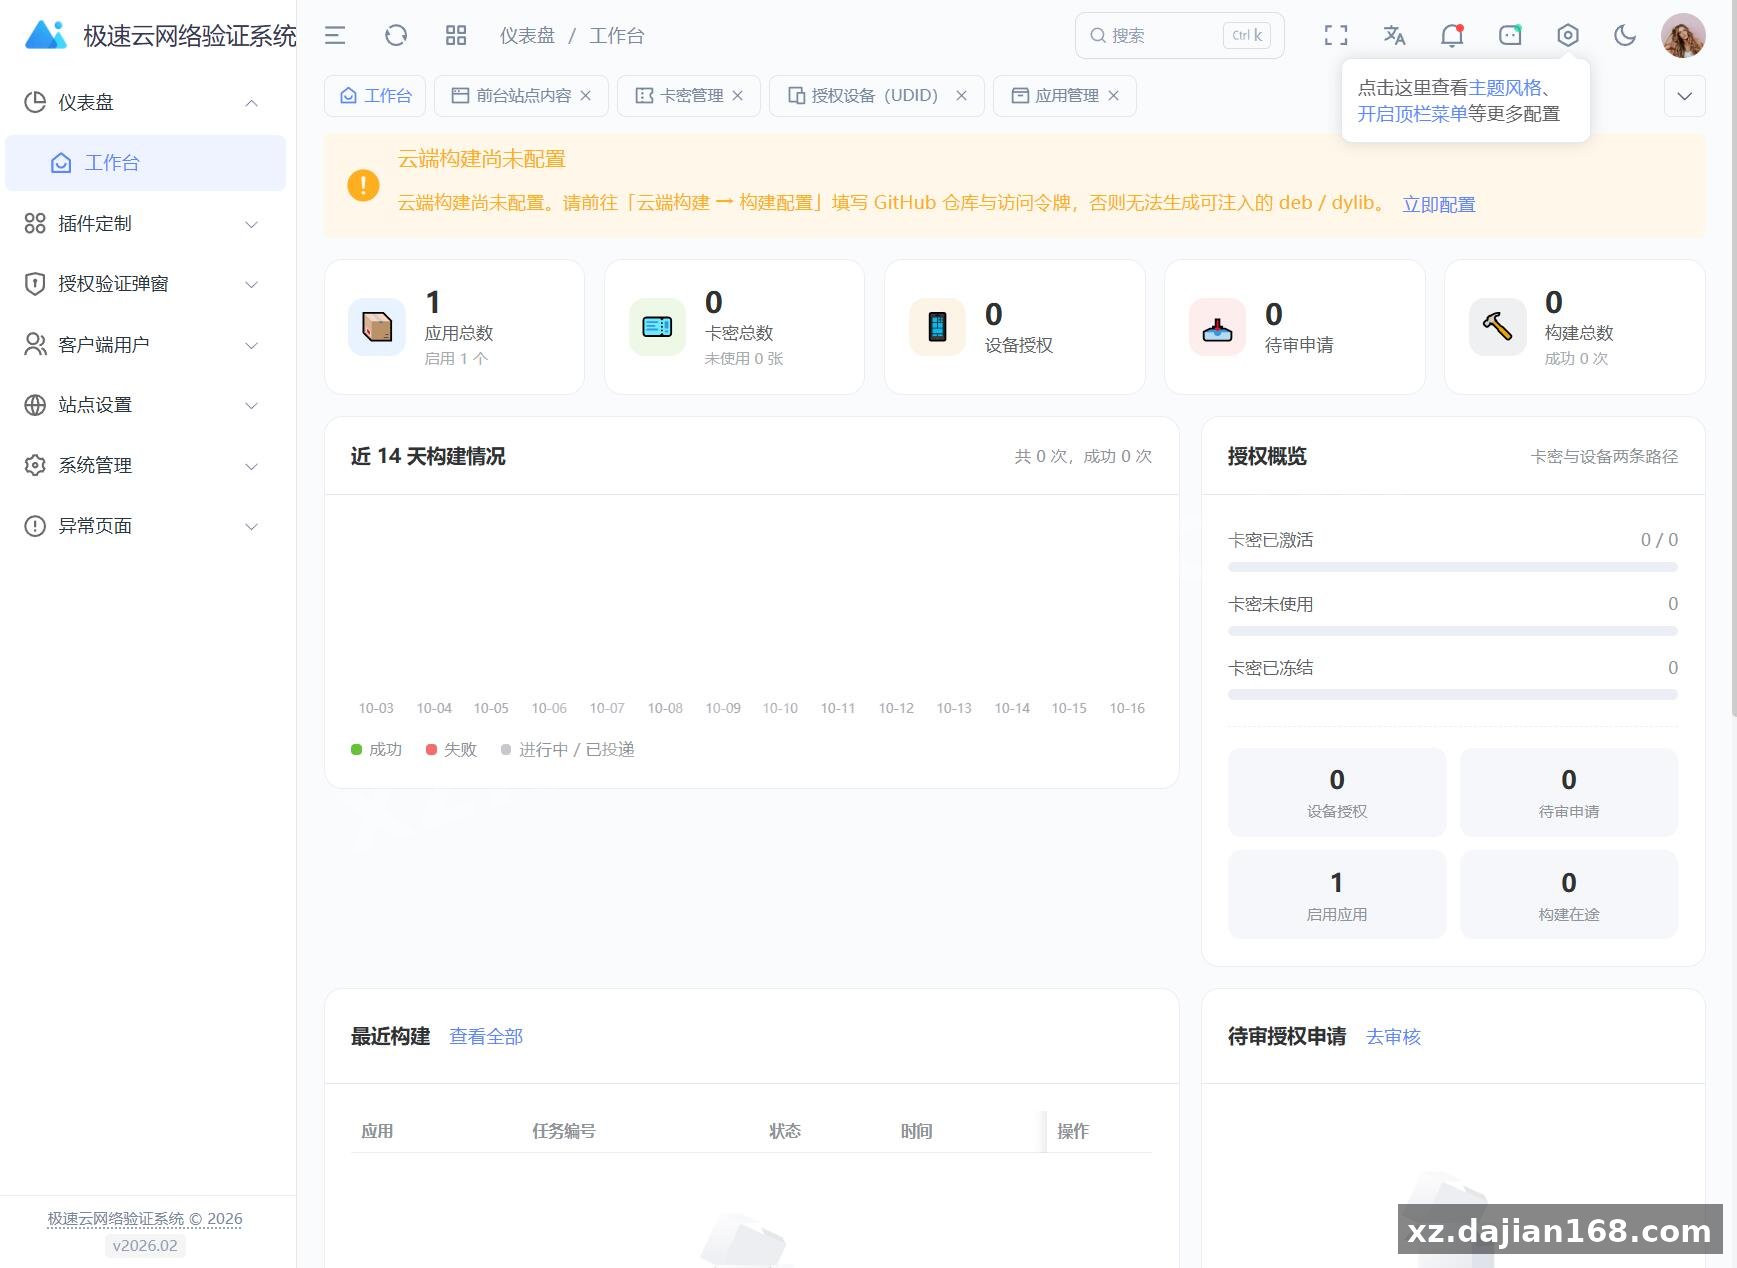Click the 构建在途 overview tile
This screenshot has height=1268, width=1737.
coord(1569,895)
